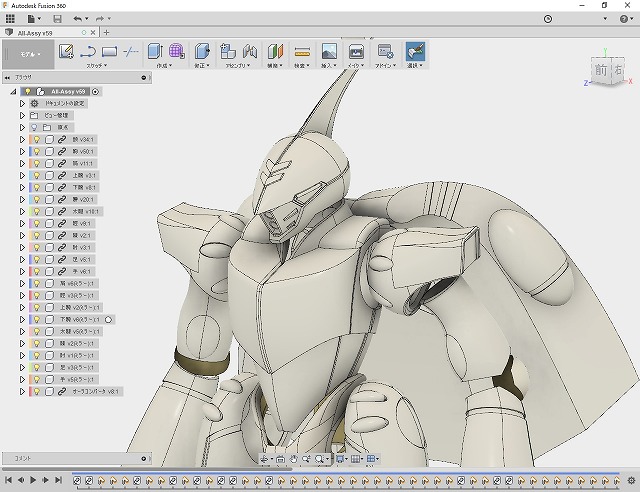
Task: Close the All-Assy v59 tab
Action: 93,33
